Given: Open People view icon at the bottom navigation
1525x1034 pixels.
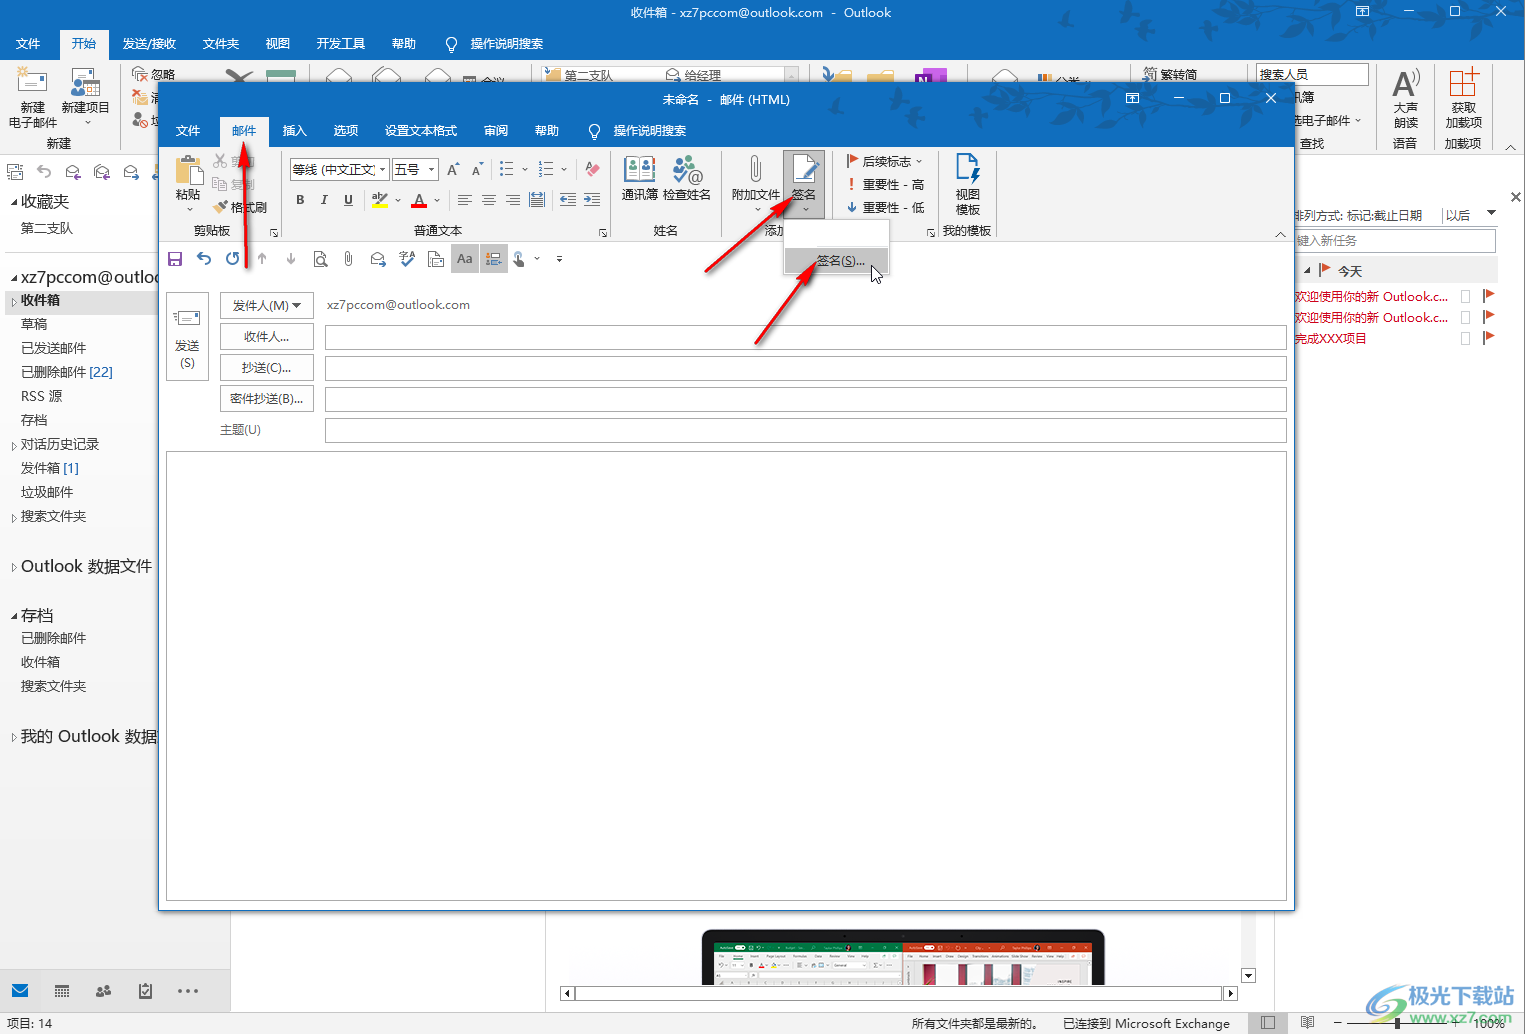Looking at the screenshot, I should 103,991.
